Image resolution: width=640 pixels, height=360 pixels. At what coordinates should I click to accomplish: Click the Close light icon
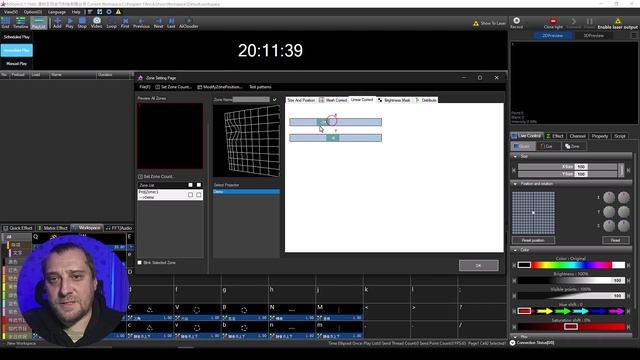[x=553, y=22]
